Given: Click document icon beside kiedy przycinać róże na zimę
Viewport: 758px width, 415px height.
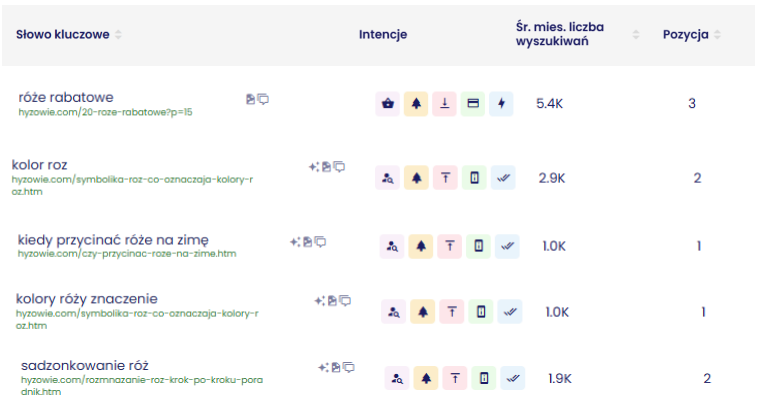Looking at the screenshot, I should [308, 242].
